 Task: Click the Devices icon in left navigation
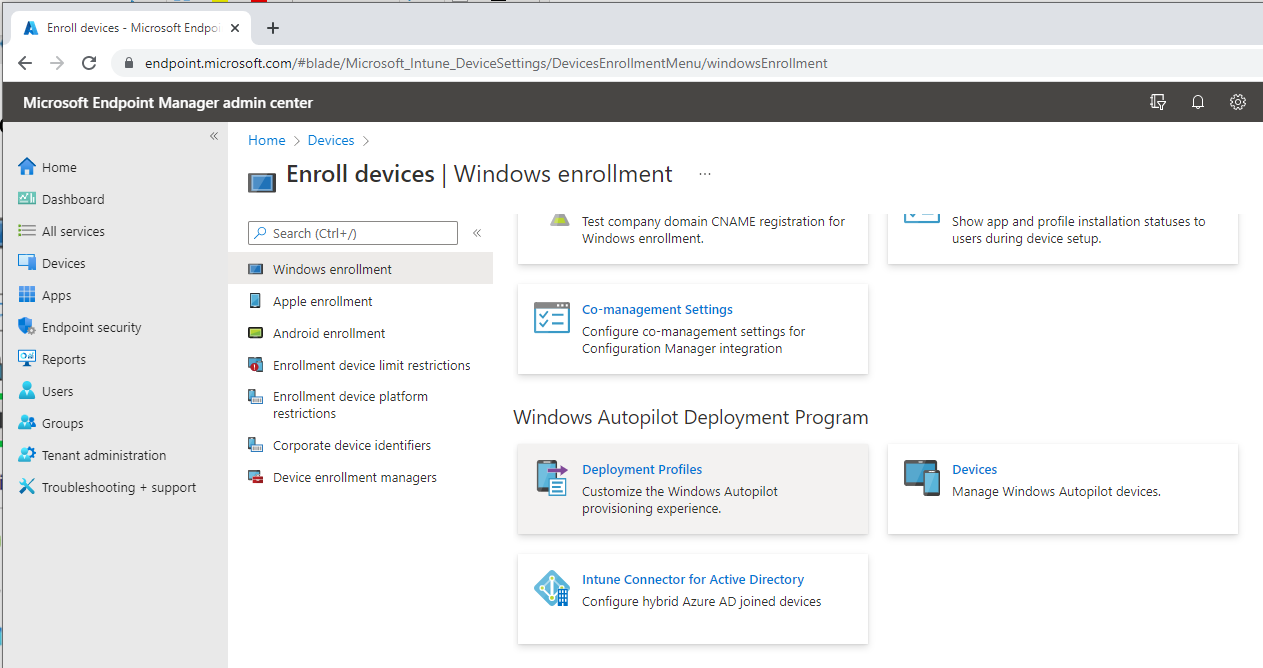pos(27,263)
